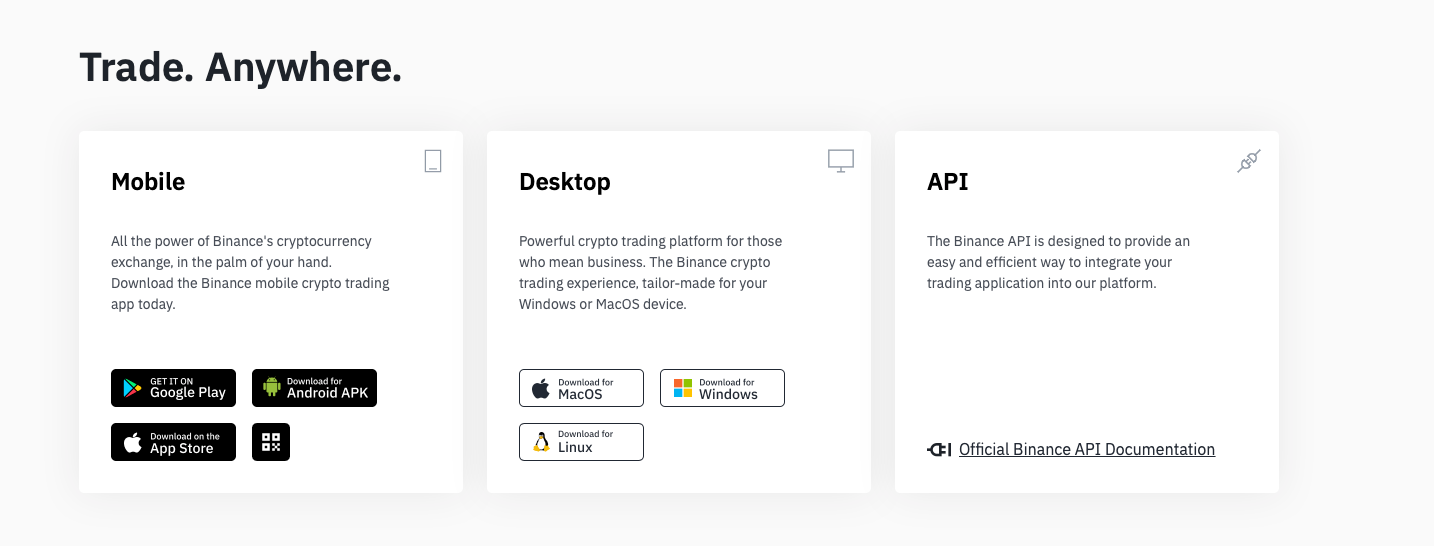Click the plug icon on API card
The width and height of the screenshot is (1434, 546).
pyautogui.click(x=1249, y=161)
